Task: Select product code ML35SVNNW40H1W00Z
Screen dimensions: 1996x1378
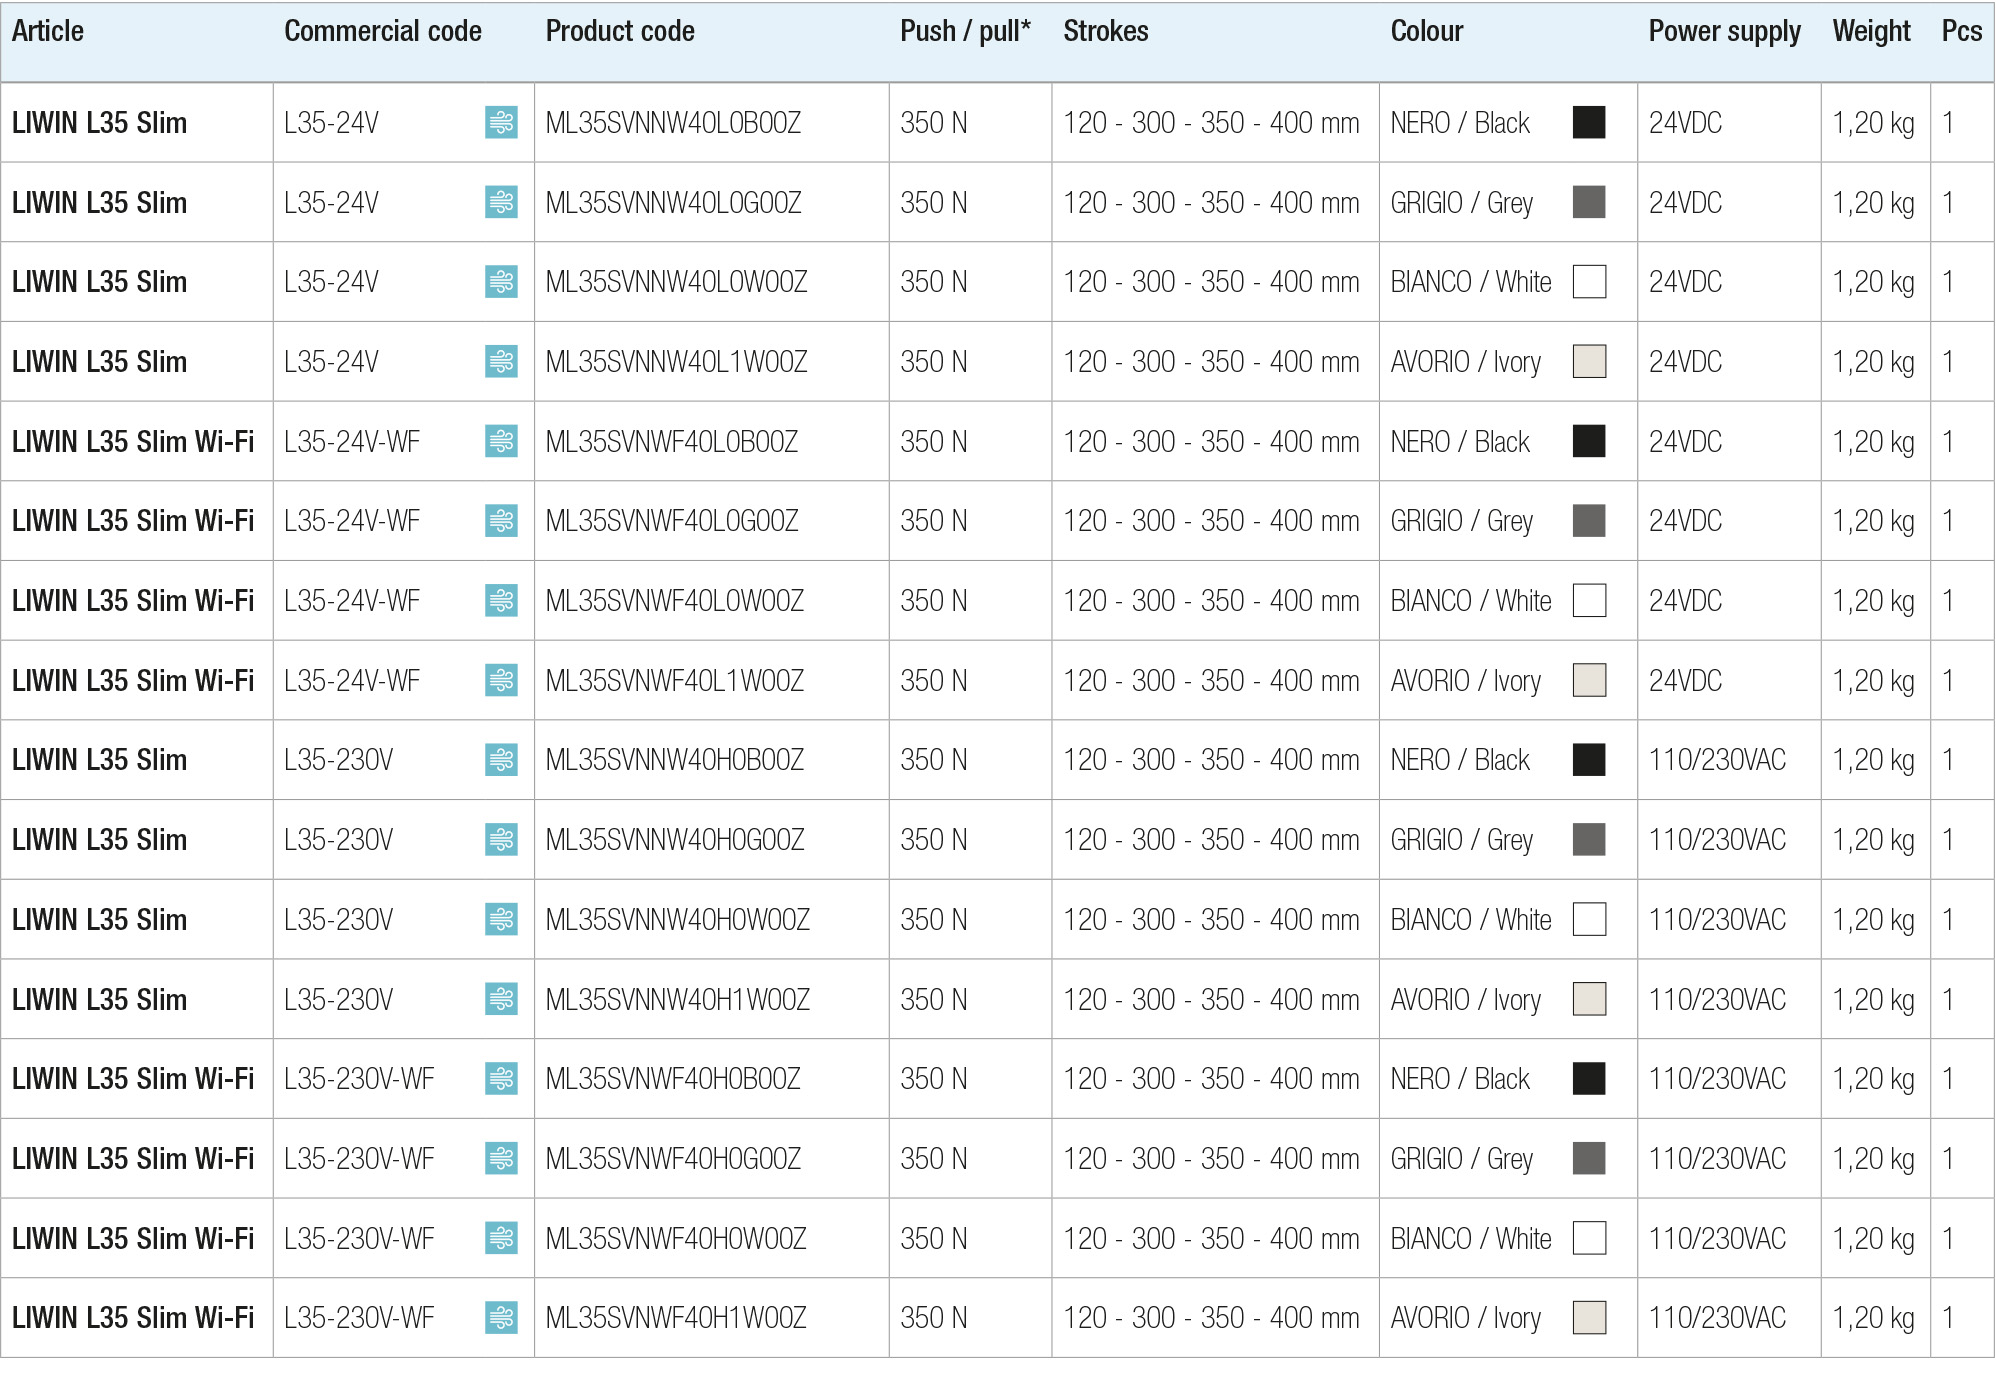Action: tap(678, 1000)
